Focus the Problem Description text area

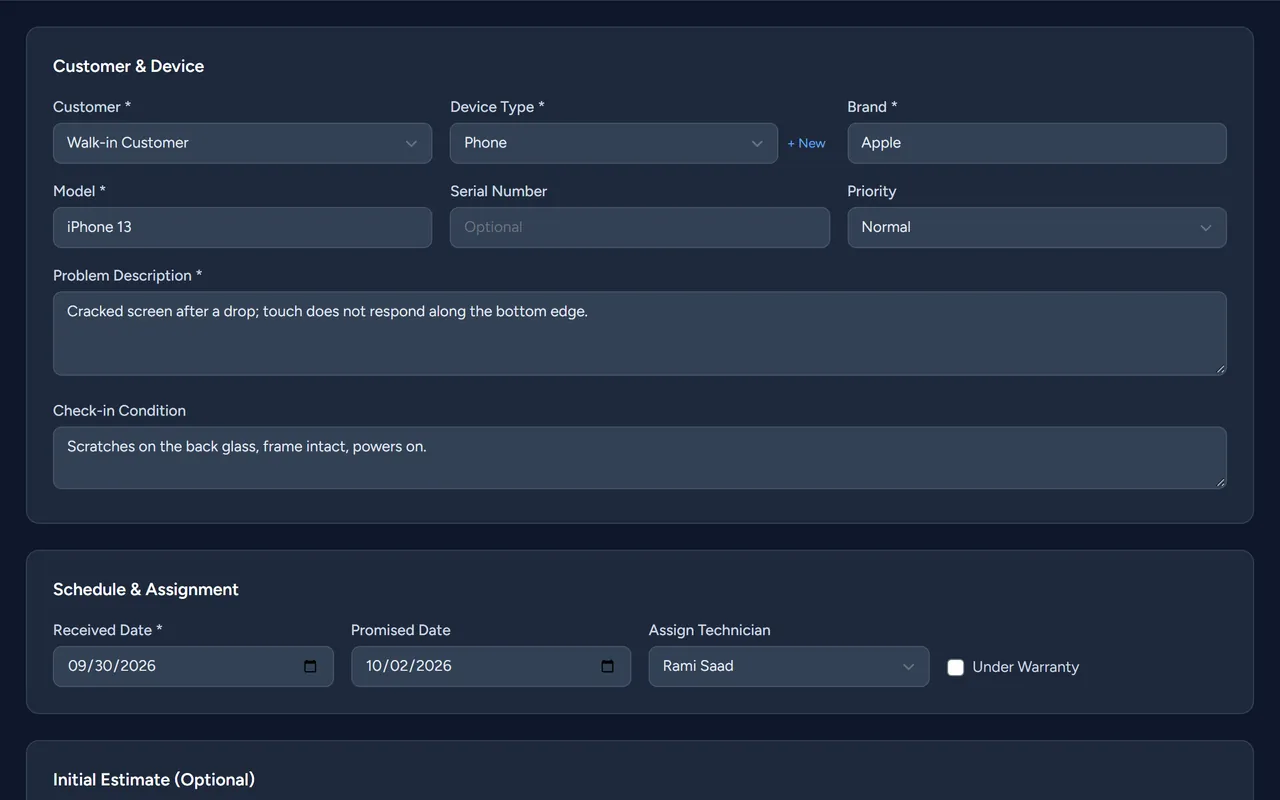[640, 333]
